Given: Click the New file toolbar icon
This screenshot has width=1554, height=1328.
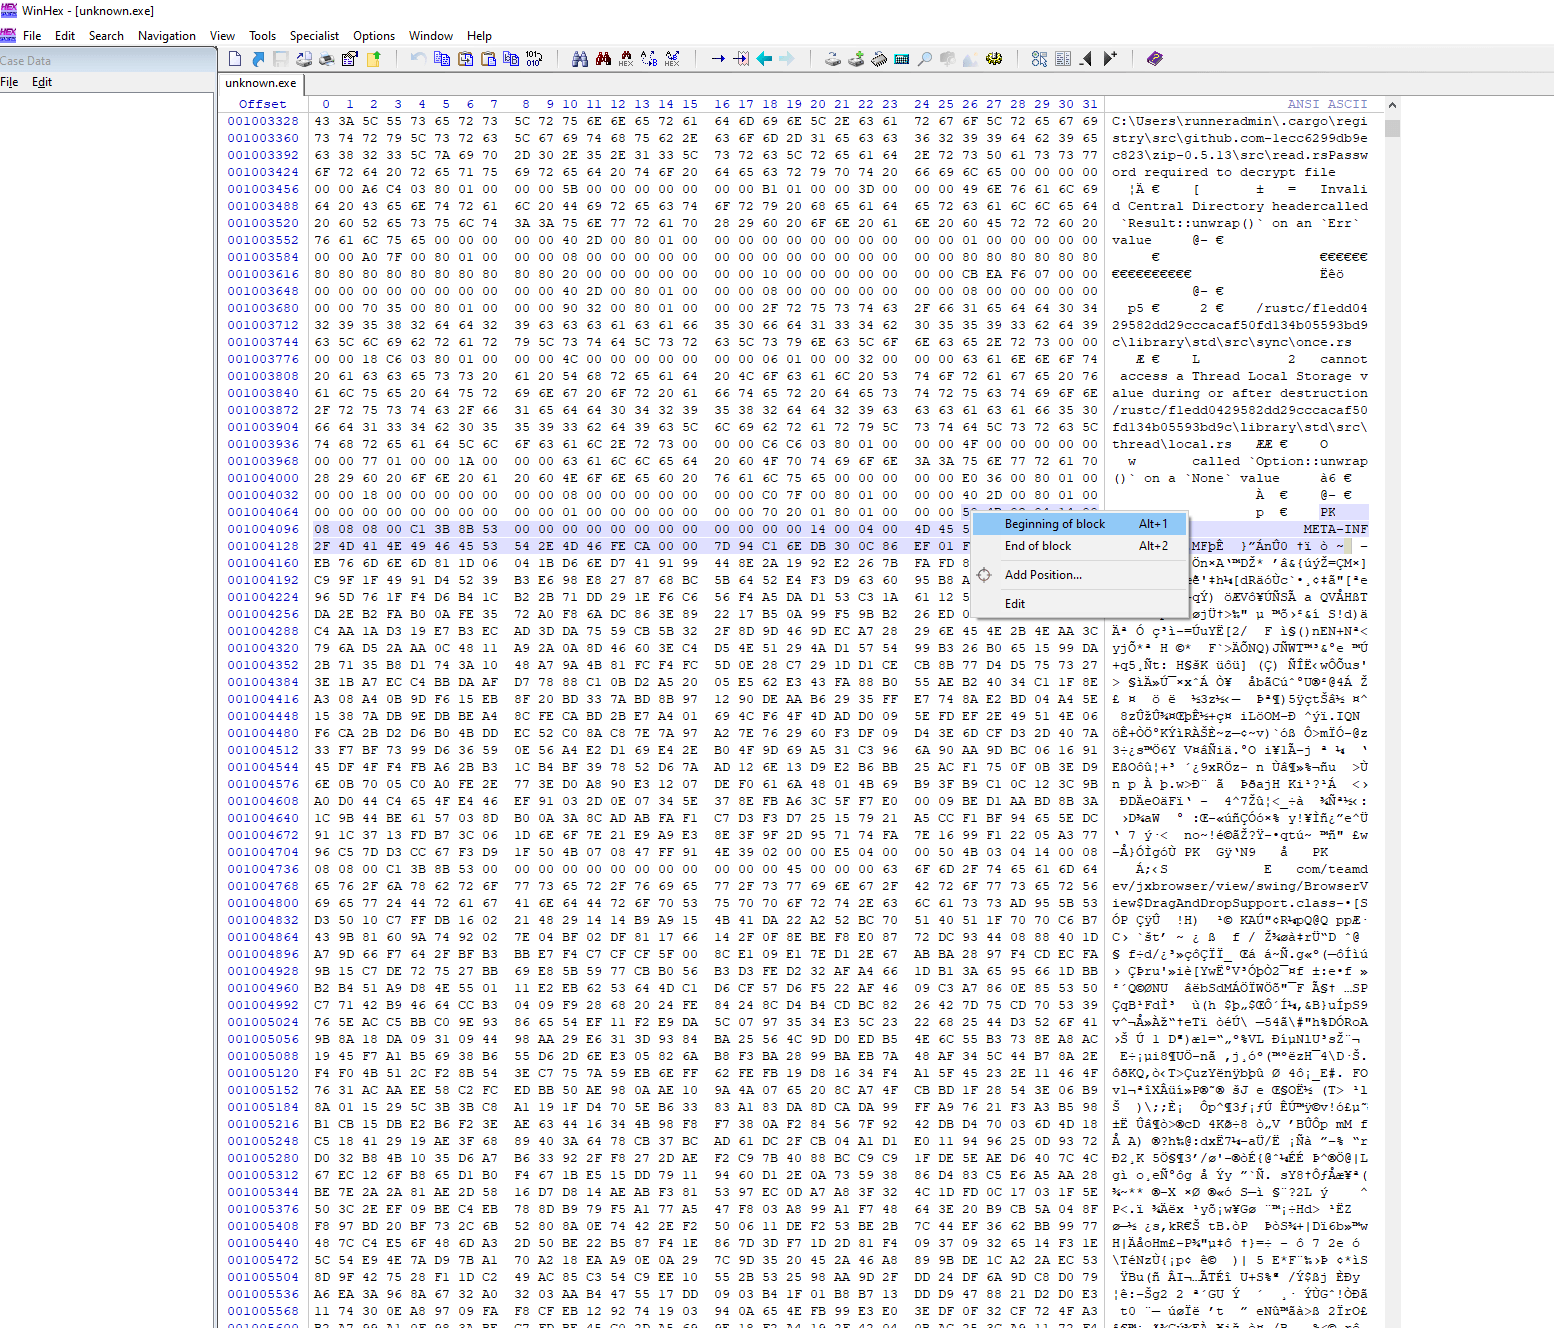Looking at the screenshot, I should coord(235,59).
